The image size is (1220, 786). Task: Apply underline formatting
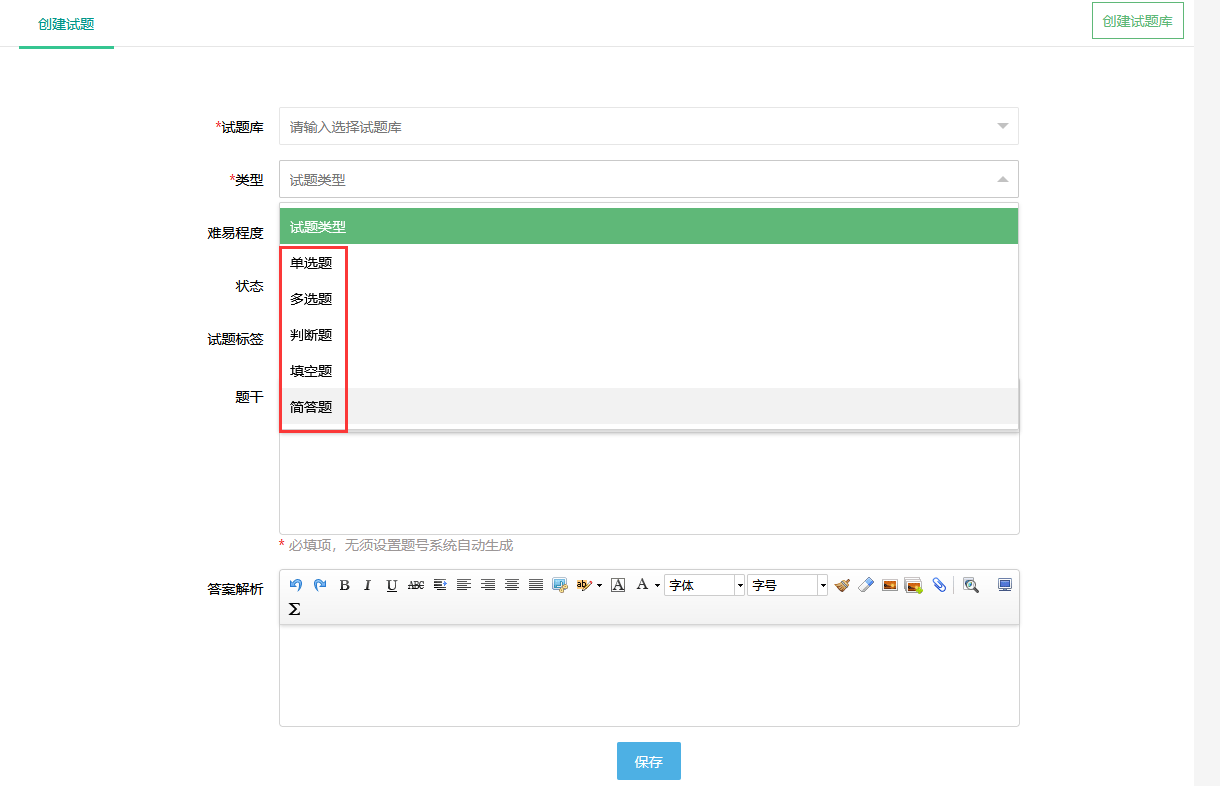pyautogui.click(x=392, y=585)
